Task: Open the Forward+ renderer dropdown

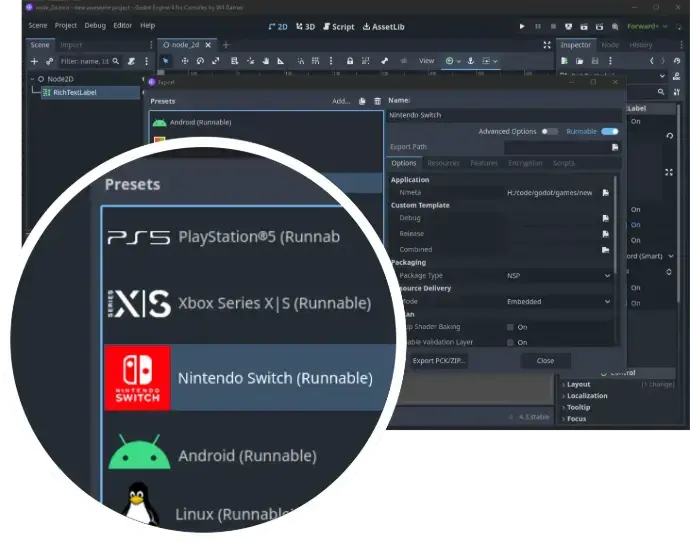Action: point(647,26)
